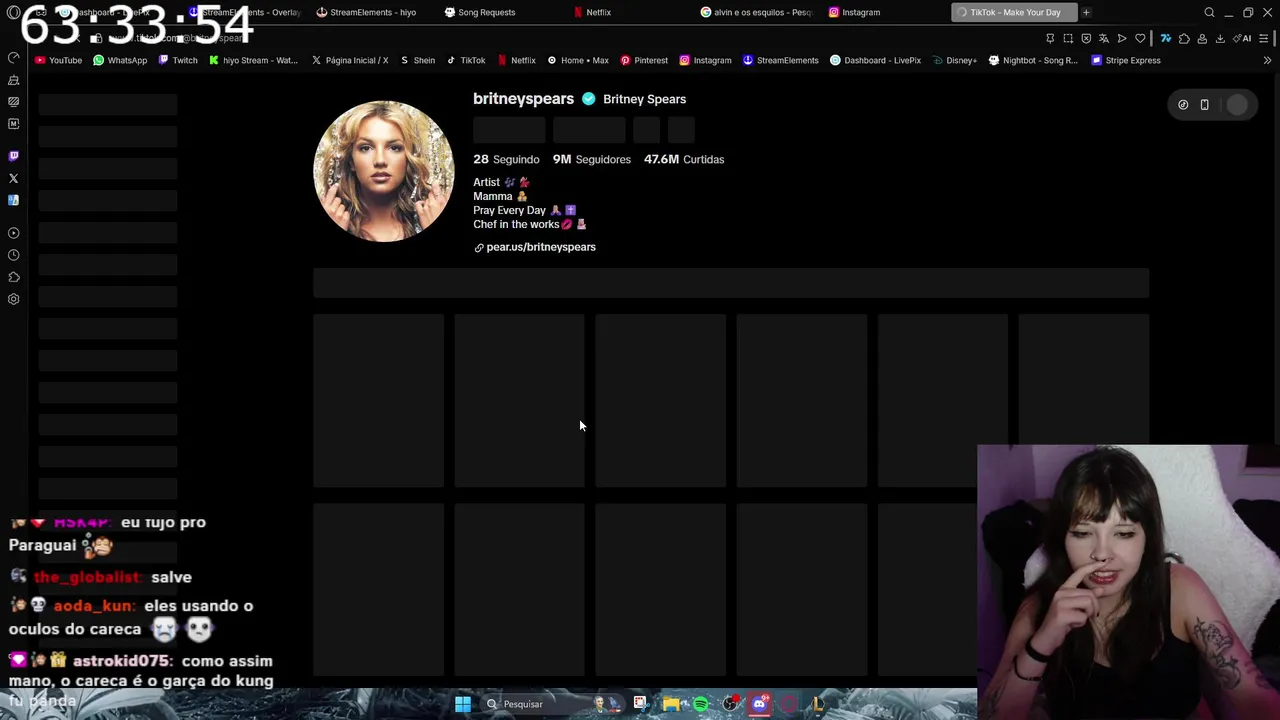Click the pin icon in browser toolbar
This screenshot has width=1280, height=720.
[x=1050, y=38]
